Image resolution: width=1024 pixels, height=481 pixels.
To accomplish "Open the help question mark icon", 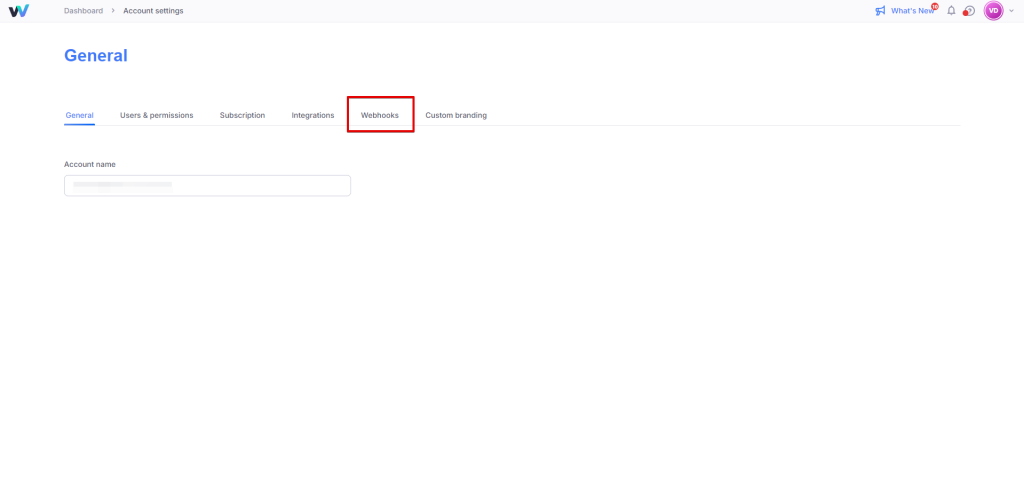I will (969, 11).
